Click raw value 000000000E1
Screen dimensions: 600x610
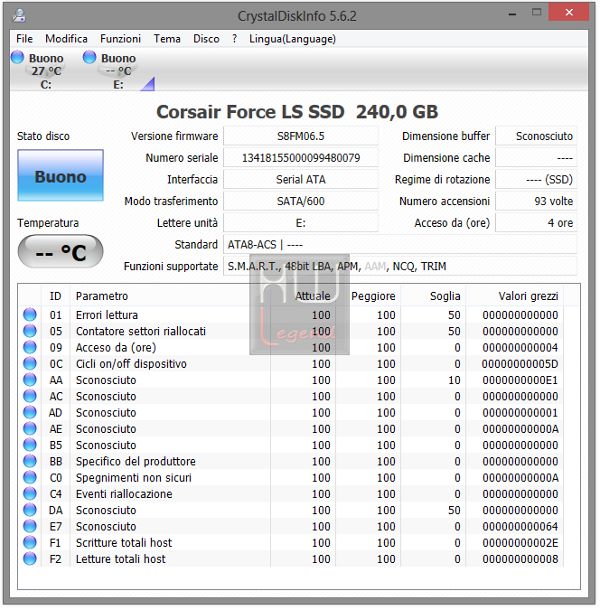pos(520,380)
